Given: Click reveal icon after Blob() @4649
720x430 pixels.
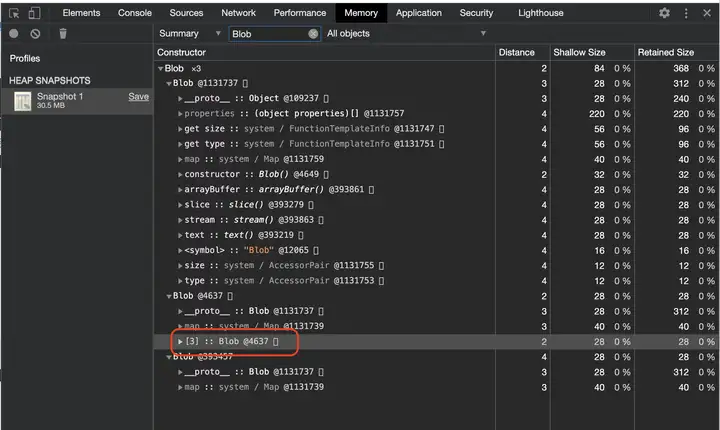Looking at the screenshot, I should click(x=326, y=175).
